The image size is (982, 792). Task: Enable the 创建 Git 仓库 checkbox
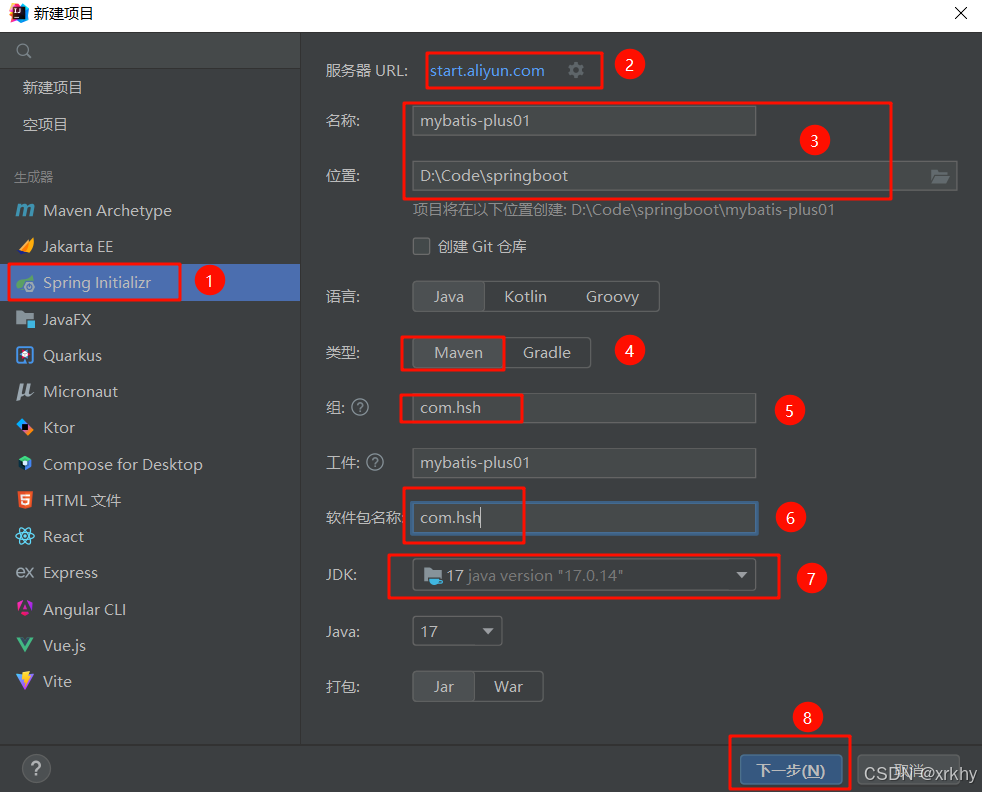(x=421, y=246)
